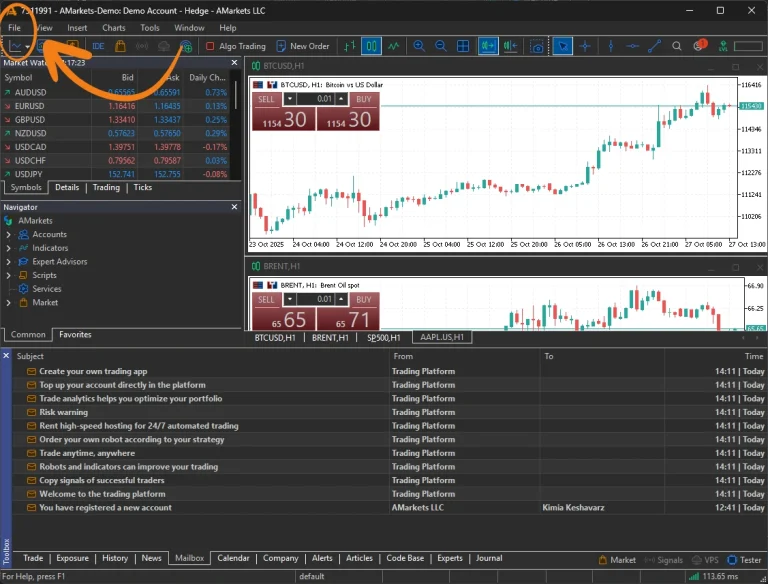Close the Navigator panel
Image resolution: width=768 pixels, height=584 pixels.
pyautogui.click(x=235, y=207)
